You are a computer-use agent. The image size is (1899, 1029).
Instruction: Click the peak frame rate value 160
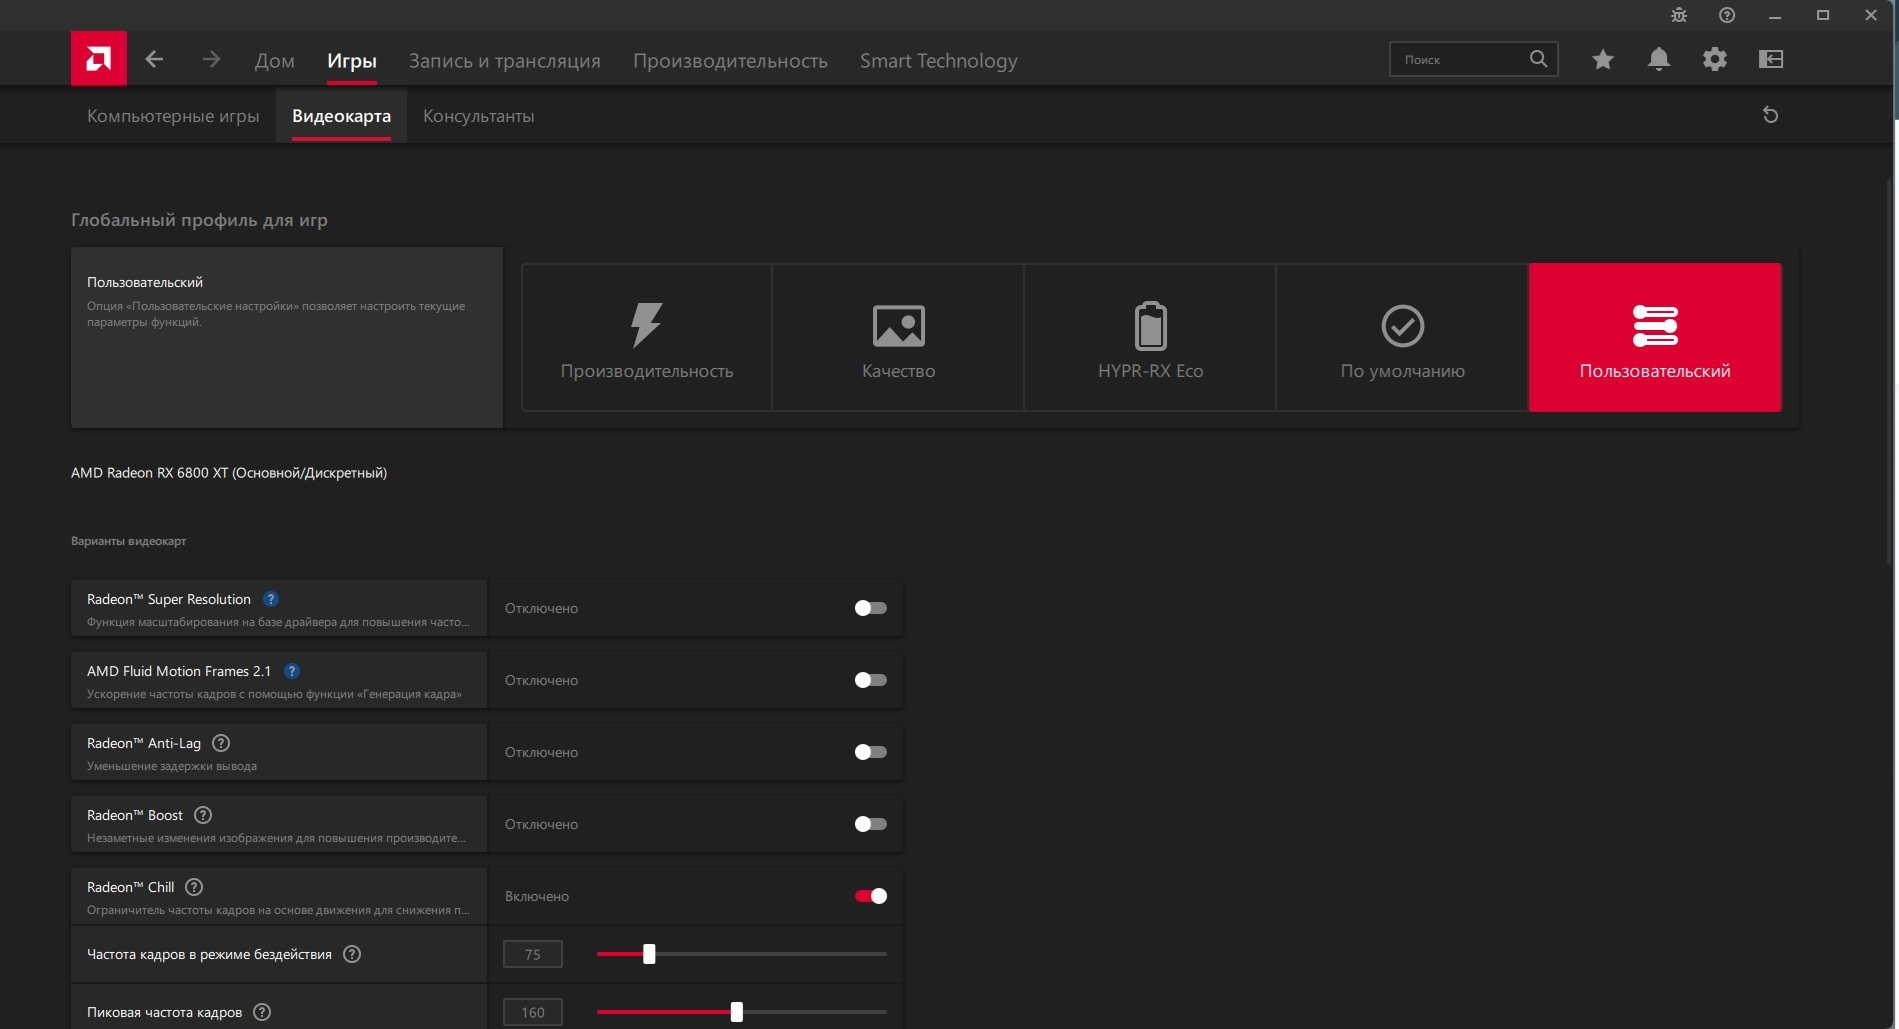point(533,1013)
